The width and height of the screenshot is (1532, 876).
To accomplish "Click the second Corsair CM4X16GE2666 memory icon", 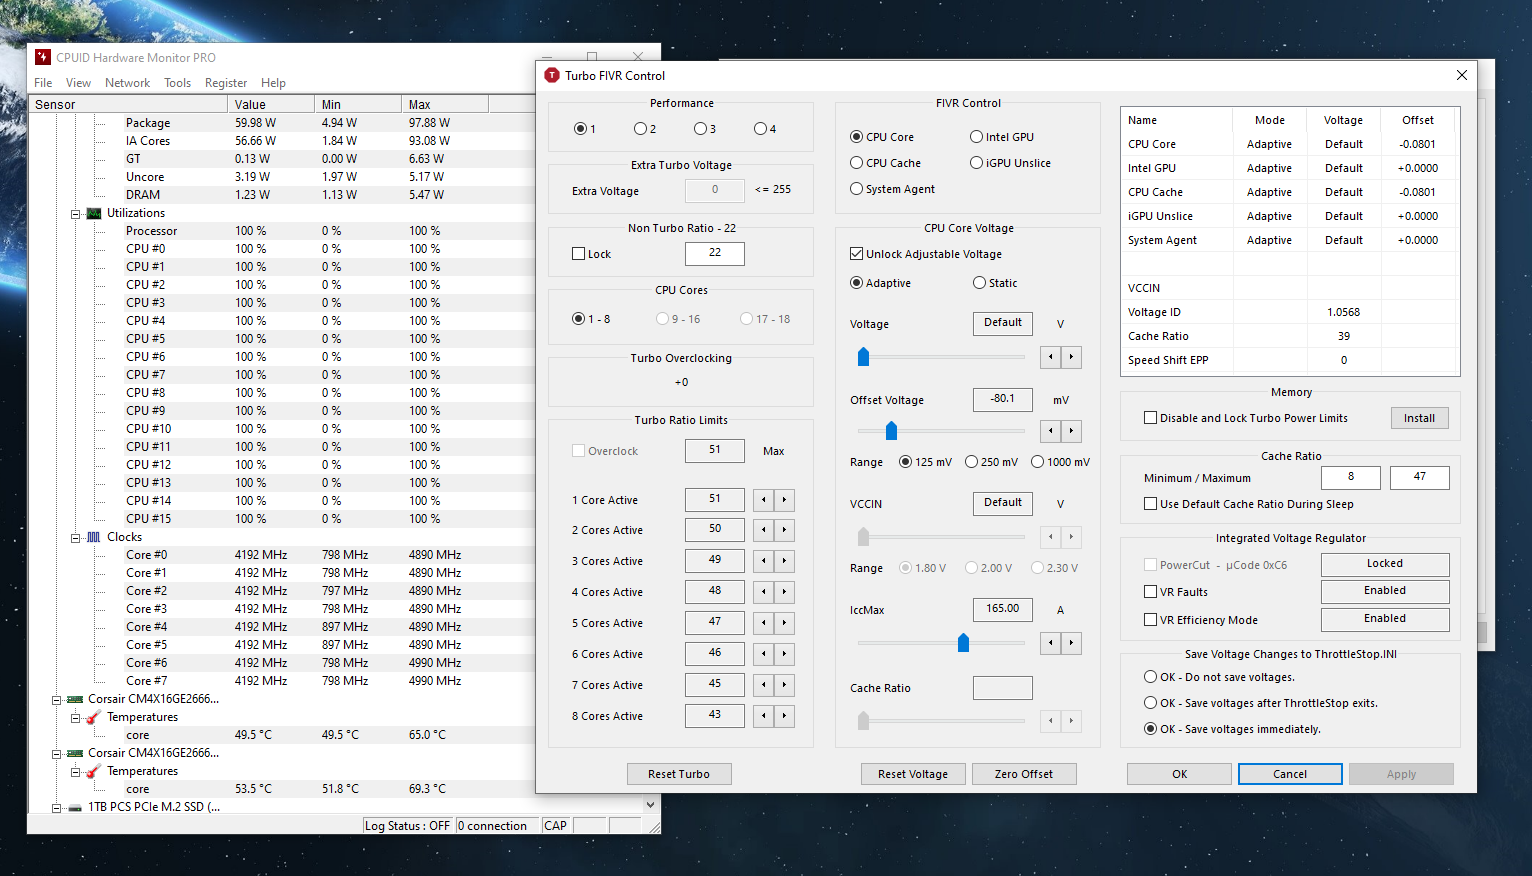I will [75, 753].
